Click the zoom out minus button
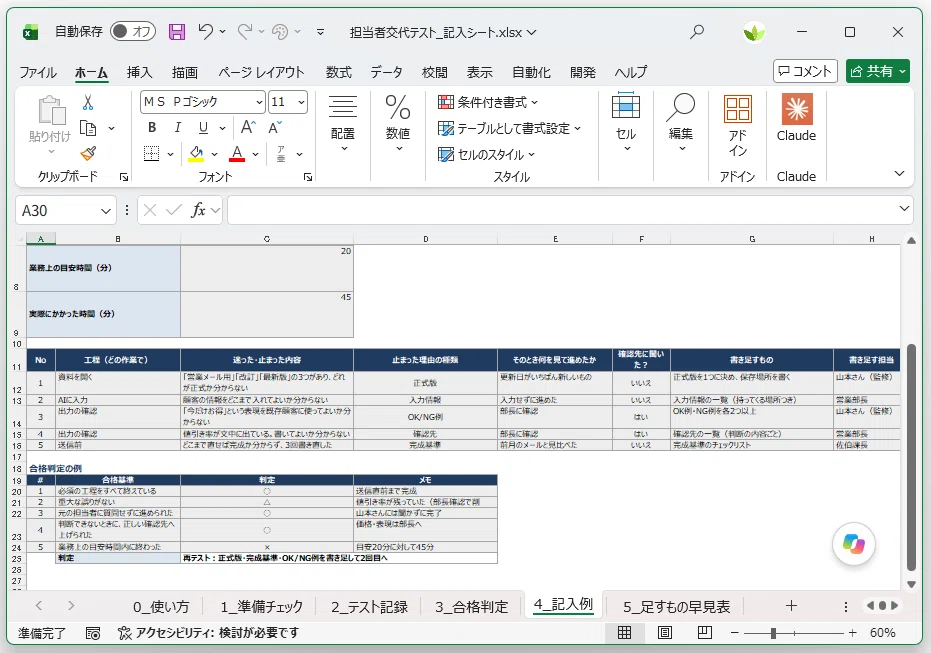This screenshot has height=653, width=931. pyautogui.click(x=734, y=633)
